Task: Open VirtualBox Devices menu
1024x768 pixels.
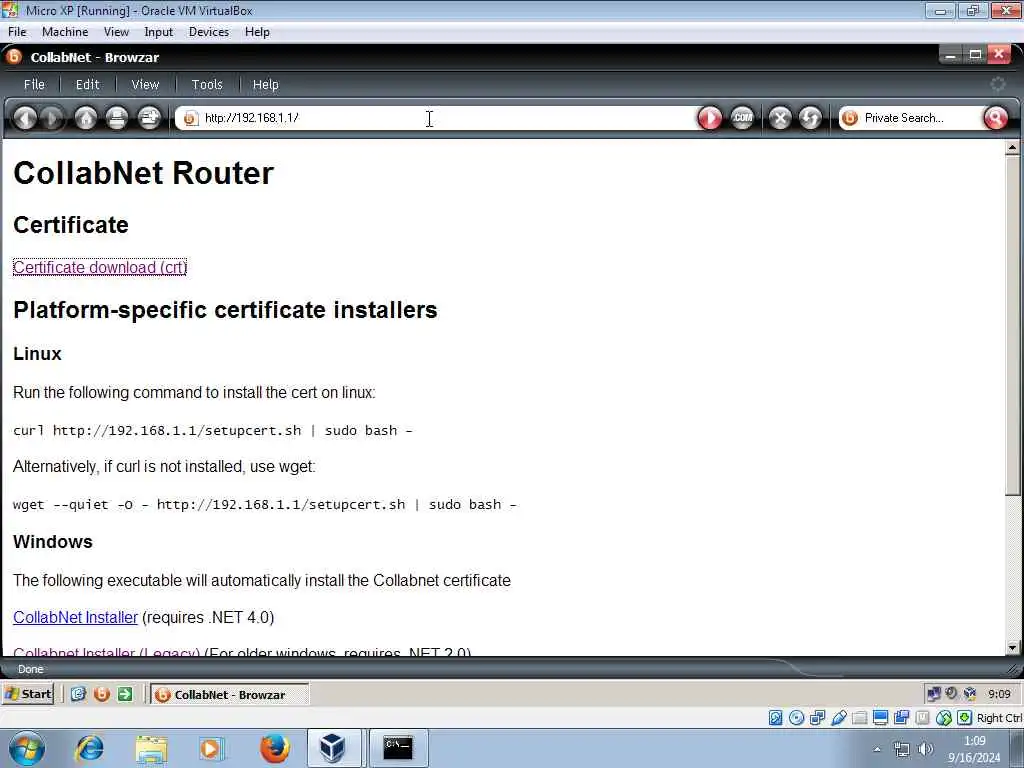Action: point(208,32)
